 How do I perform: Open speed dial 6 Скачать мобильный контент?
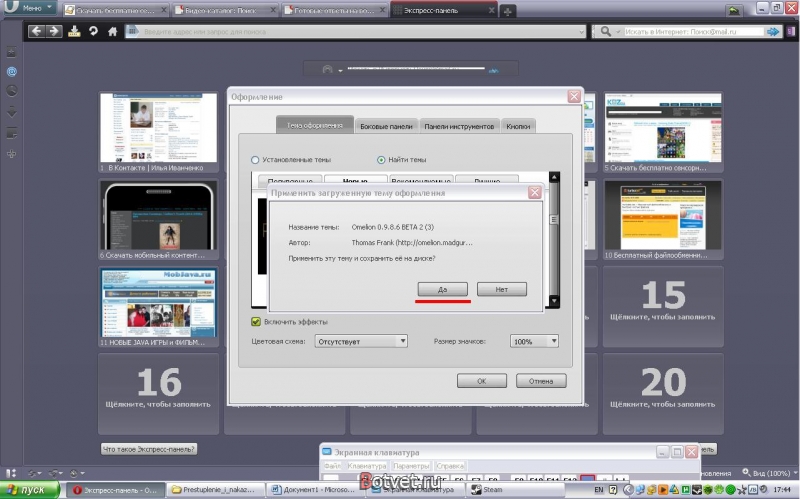[158, 219]
